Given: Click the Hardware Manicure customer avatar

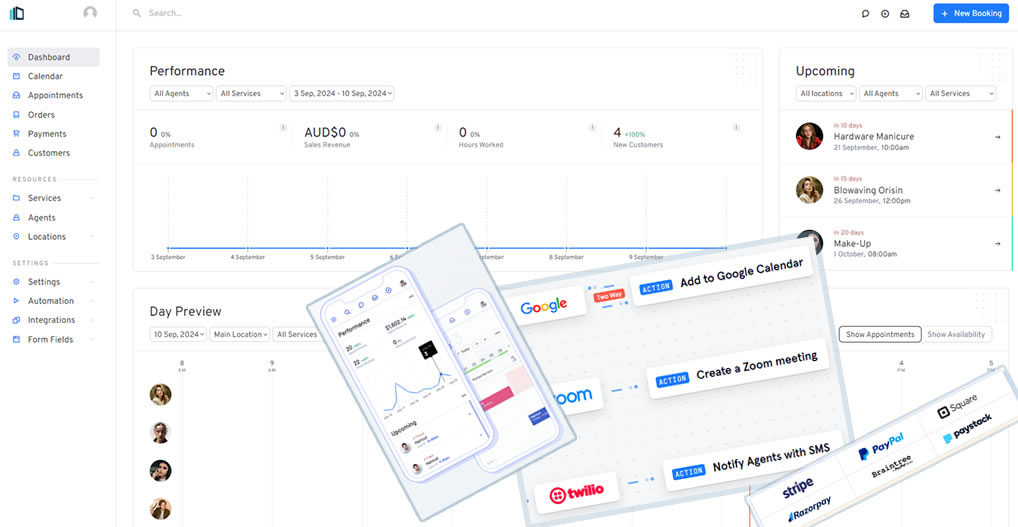Looking at the screenshot, I should coord(810,136).
